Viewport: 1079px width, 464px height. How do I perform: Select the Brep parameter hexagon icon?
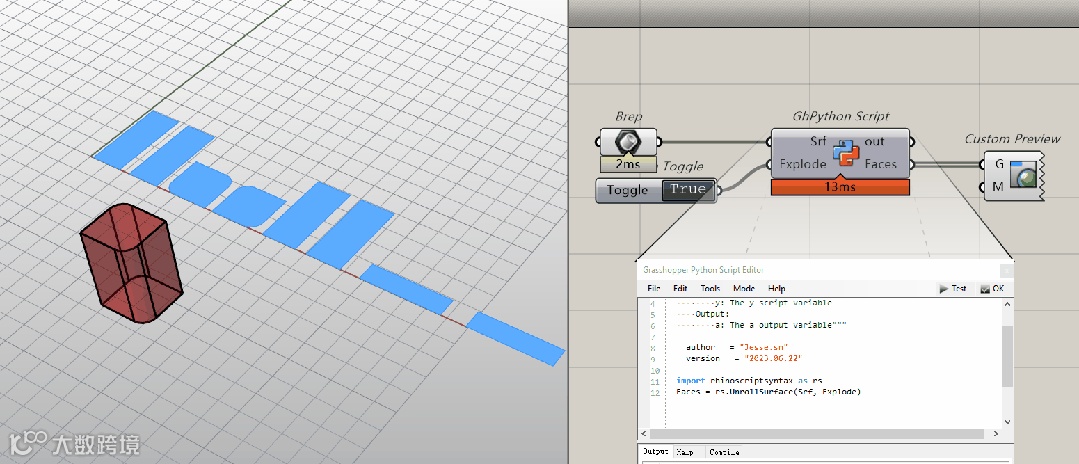point(627,143)
